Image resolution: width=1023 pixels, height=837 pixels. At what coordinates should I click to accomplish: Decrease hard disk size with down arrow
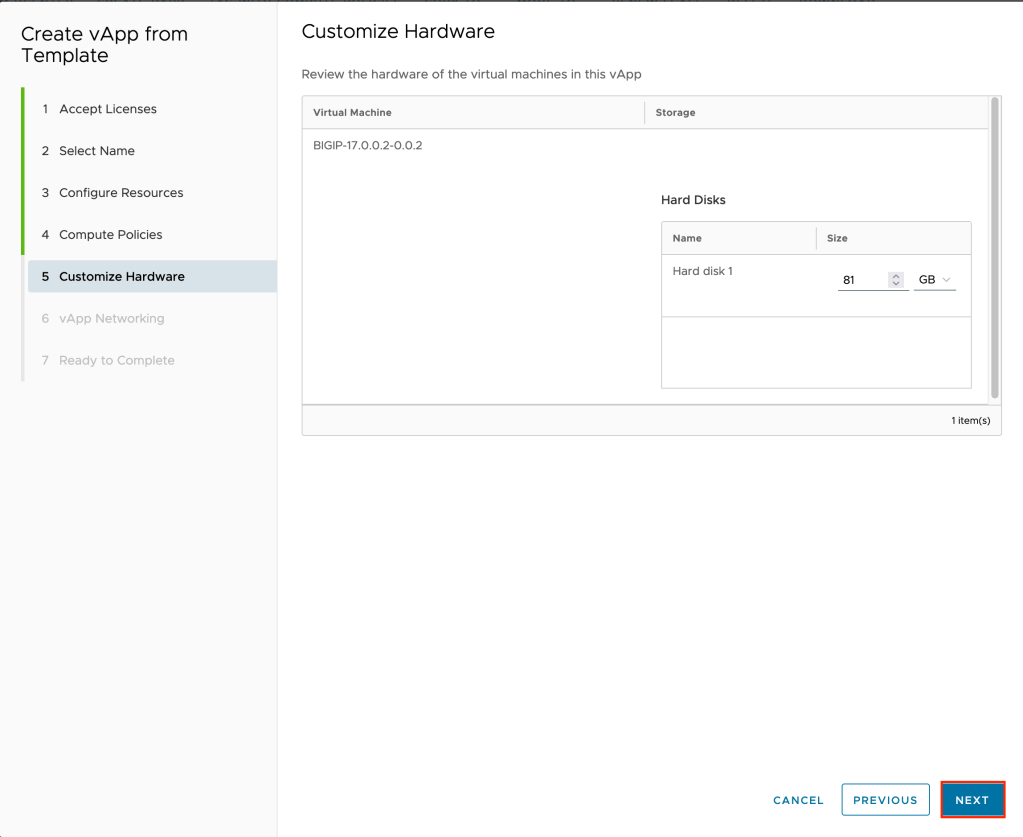pos(896,285)
